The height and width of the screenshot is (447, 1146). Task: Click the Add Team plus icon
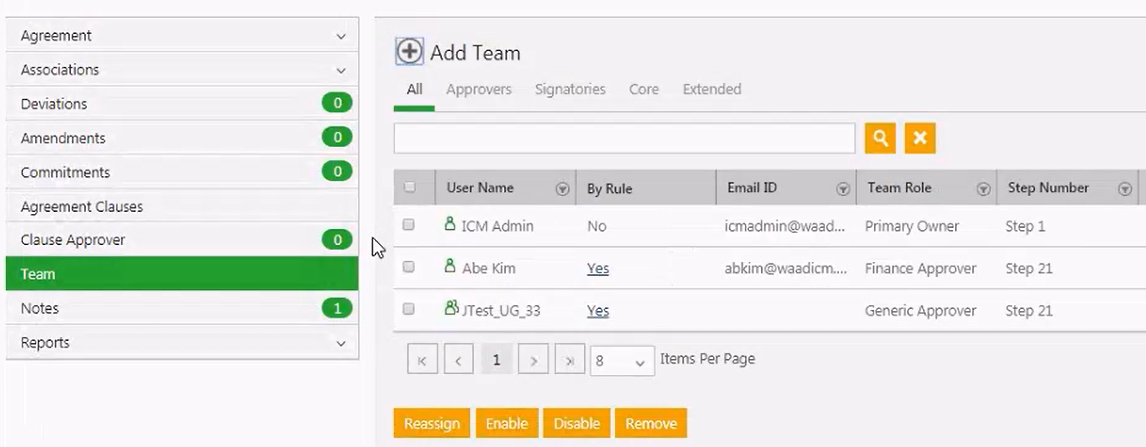(x=409, y=52)
